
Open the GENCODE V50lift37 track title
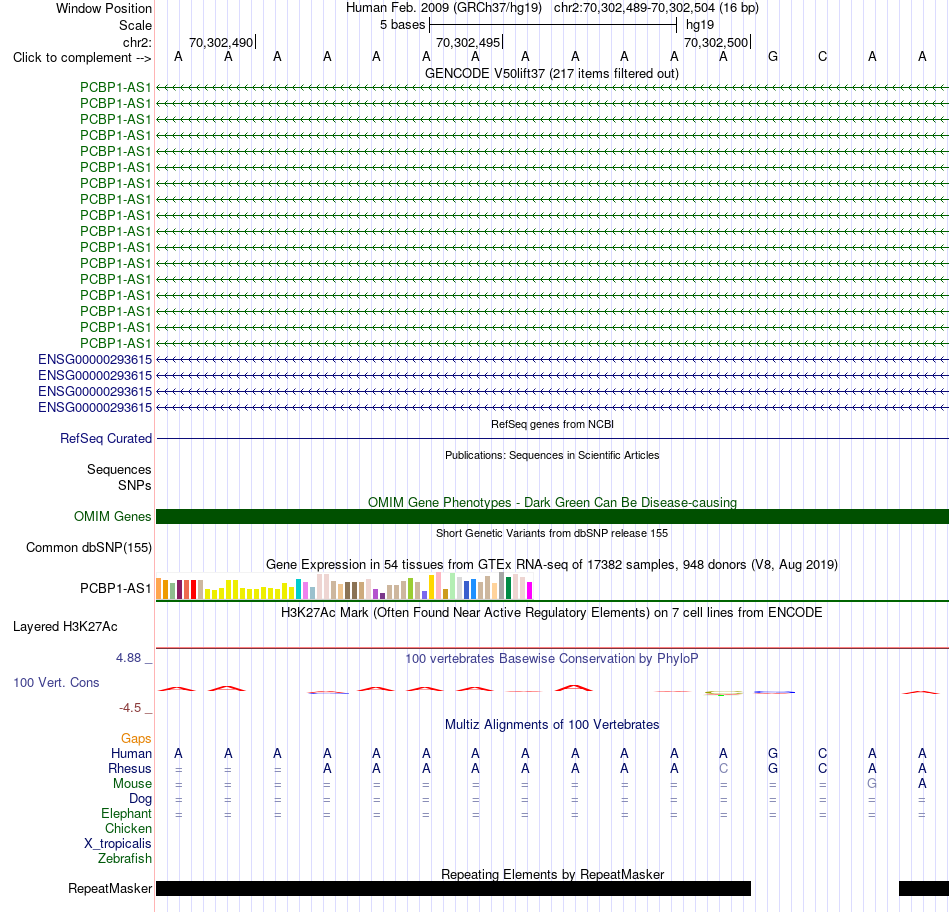551,73
